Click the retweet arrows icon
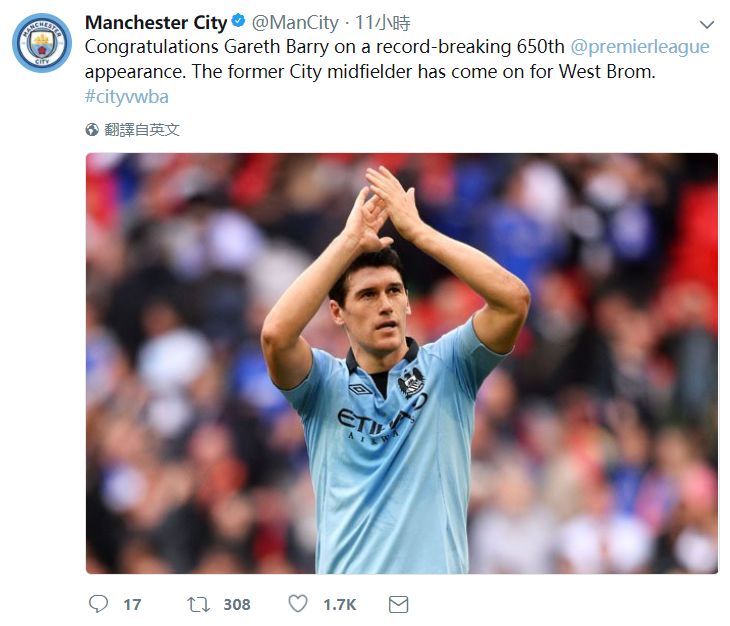The image size is (730, 626). click(198, 604)
